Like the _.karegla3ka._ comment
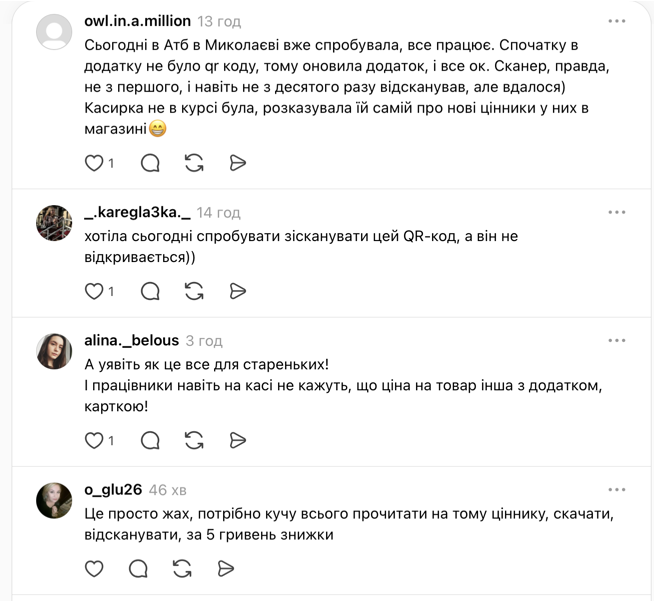Viewport: 654px width, 601px height. point(94,291)
